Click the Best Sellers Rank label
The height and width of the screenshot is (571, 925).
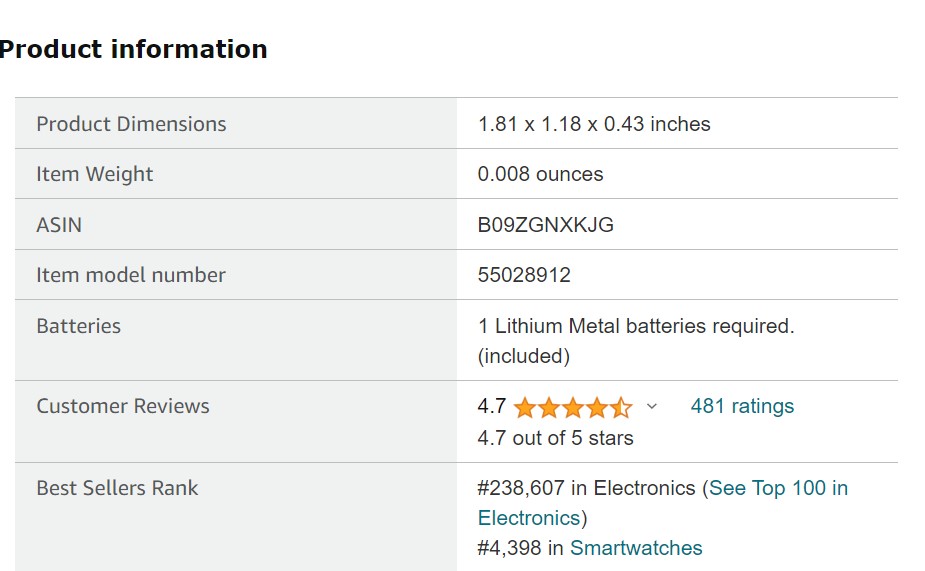tap(117, 488)
